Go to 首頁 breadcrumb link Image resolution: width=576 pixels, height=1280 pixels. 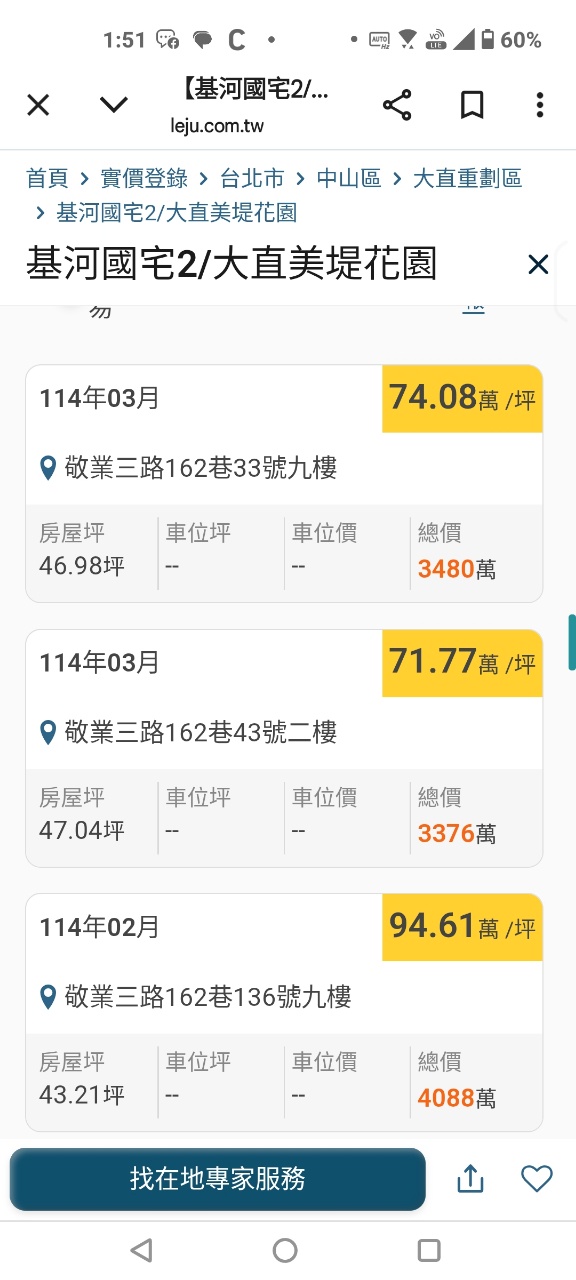[47, 179]
